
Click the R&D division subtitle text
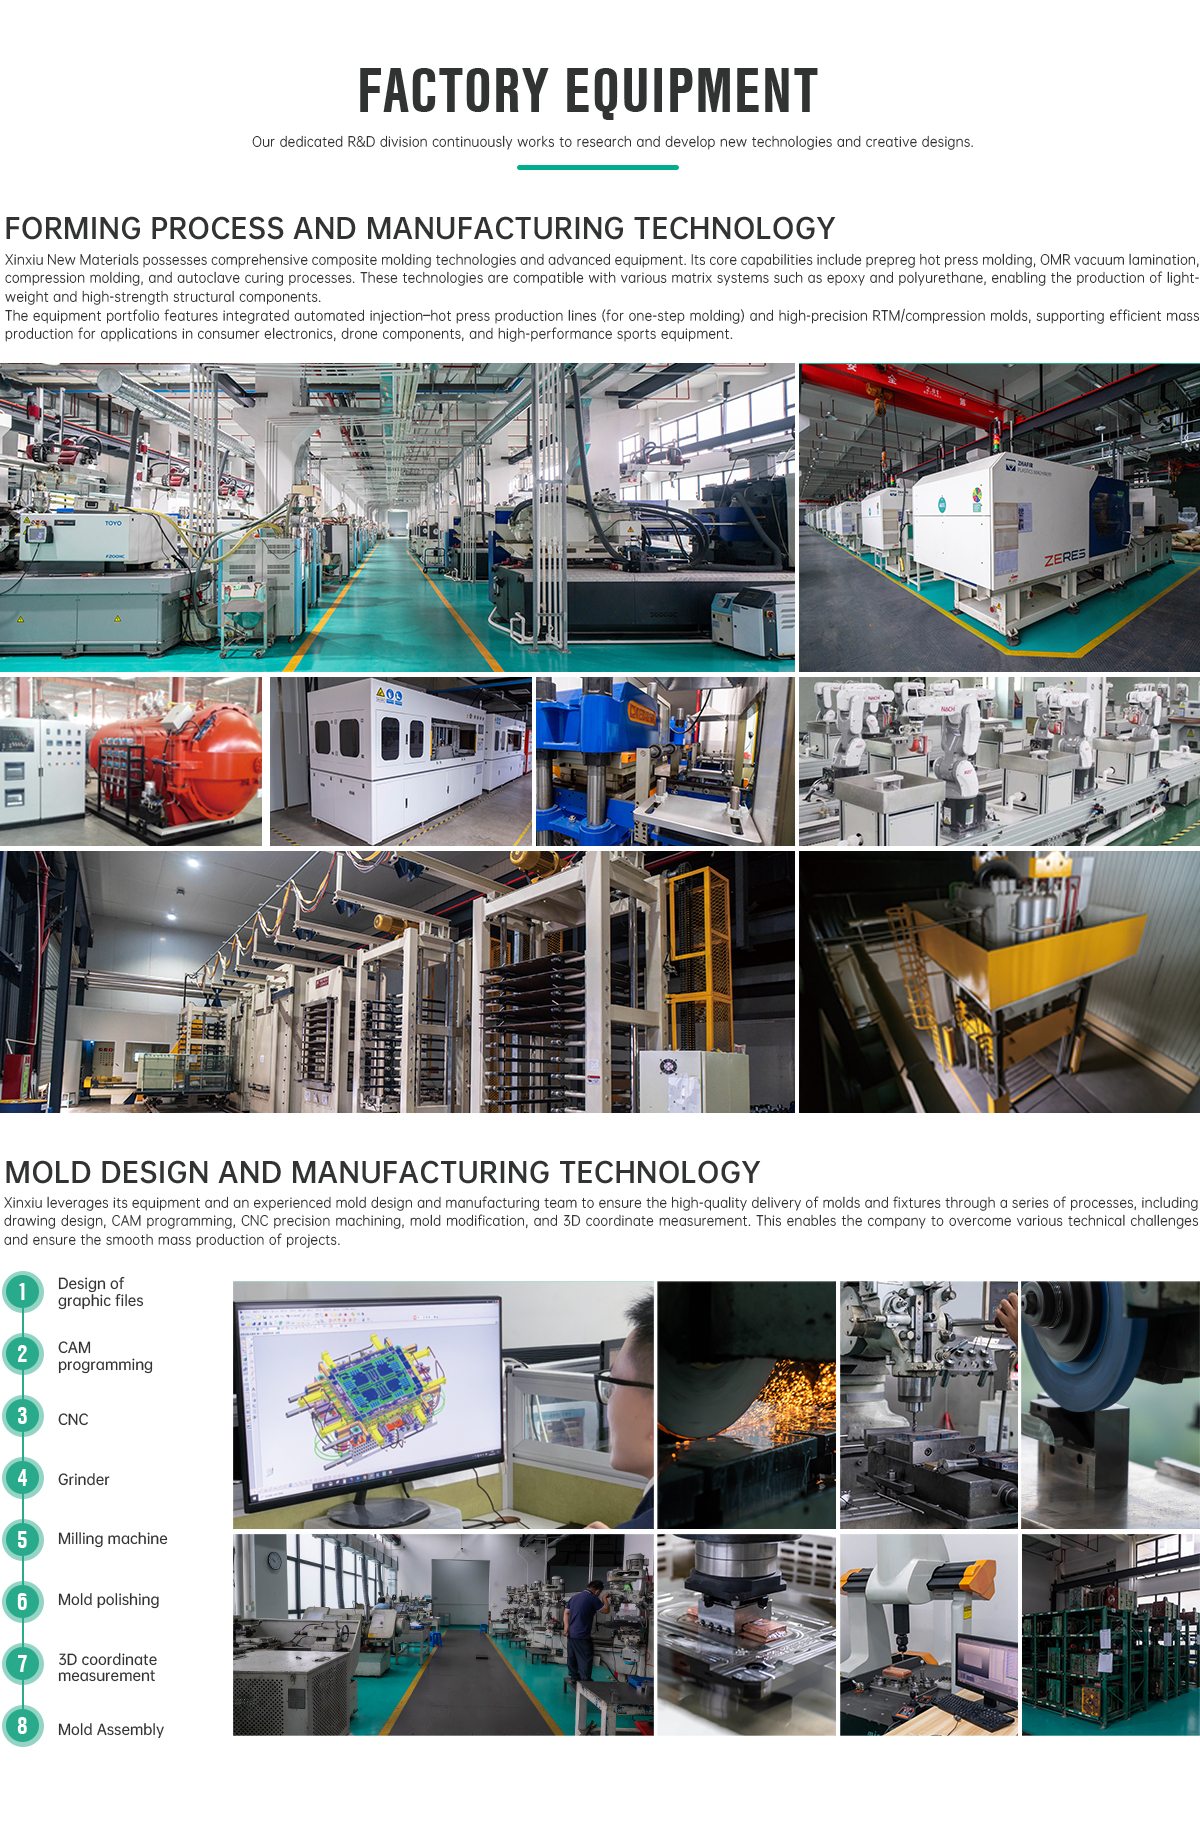pyautogui.click(x=612, y=142)
